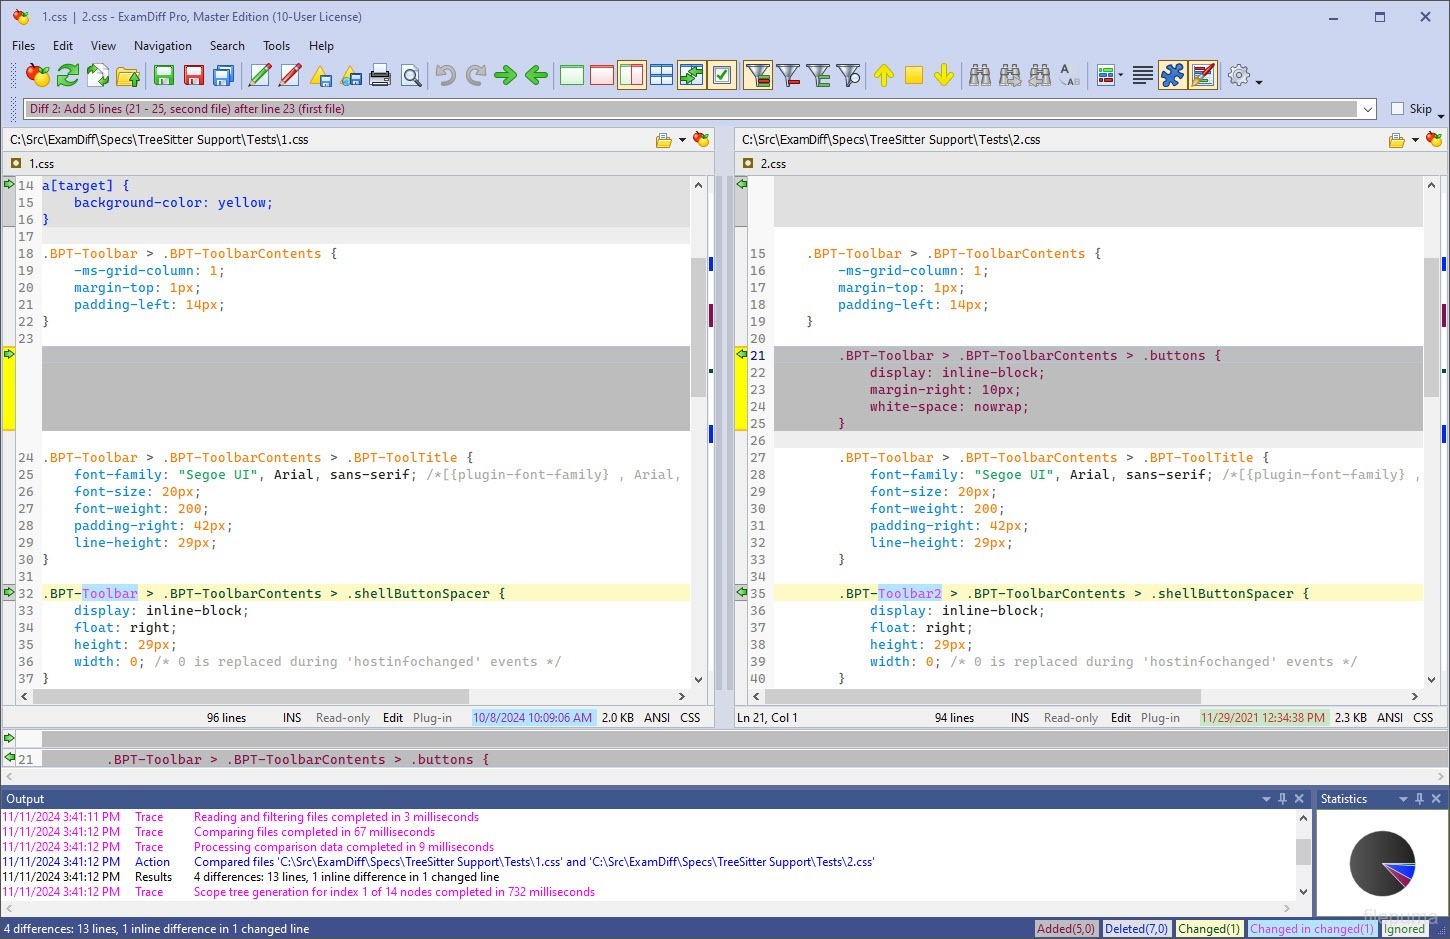1450x939 pixels.
Task: Open the print preview magnifier
Action: pyautogui.click(x=411, y=75)
